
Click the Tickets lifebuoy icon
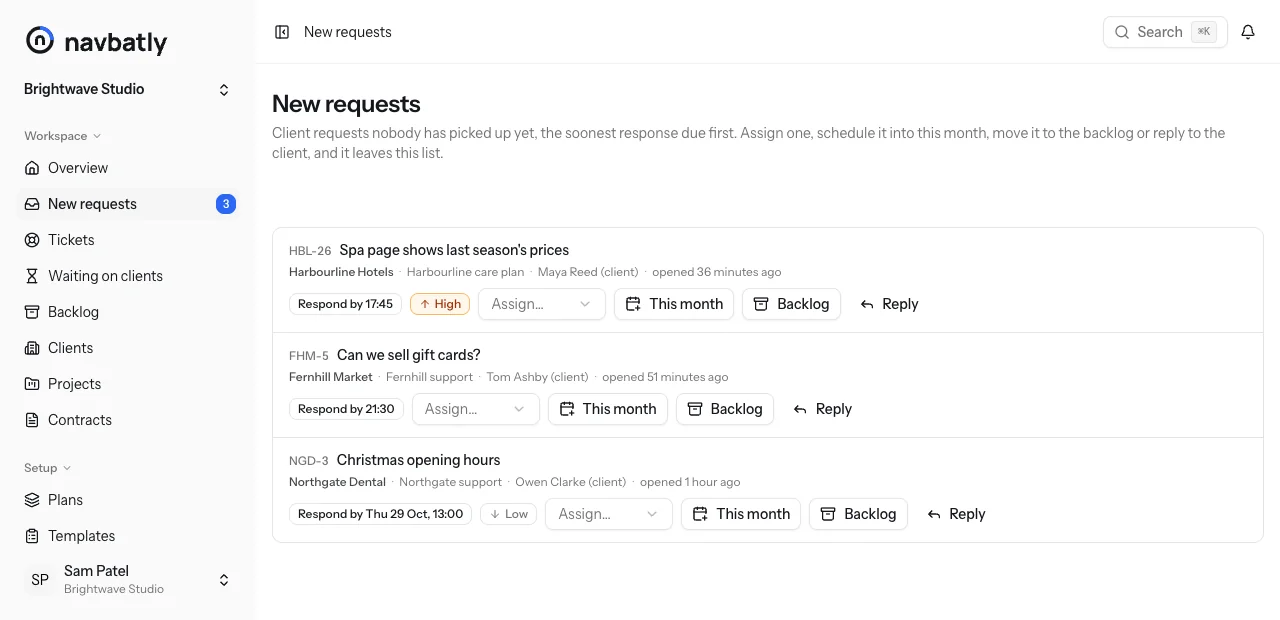pos(32,240)
